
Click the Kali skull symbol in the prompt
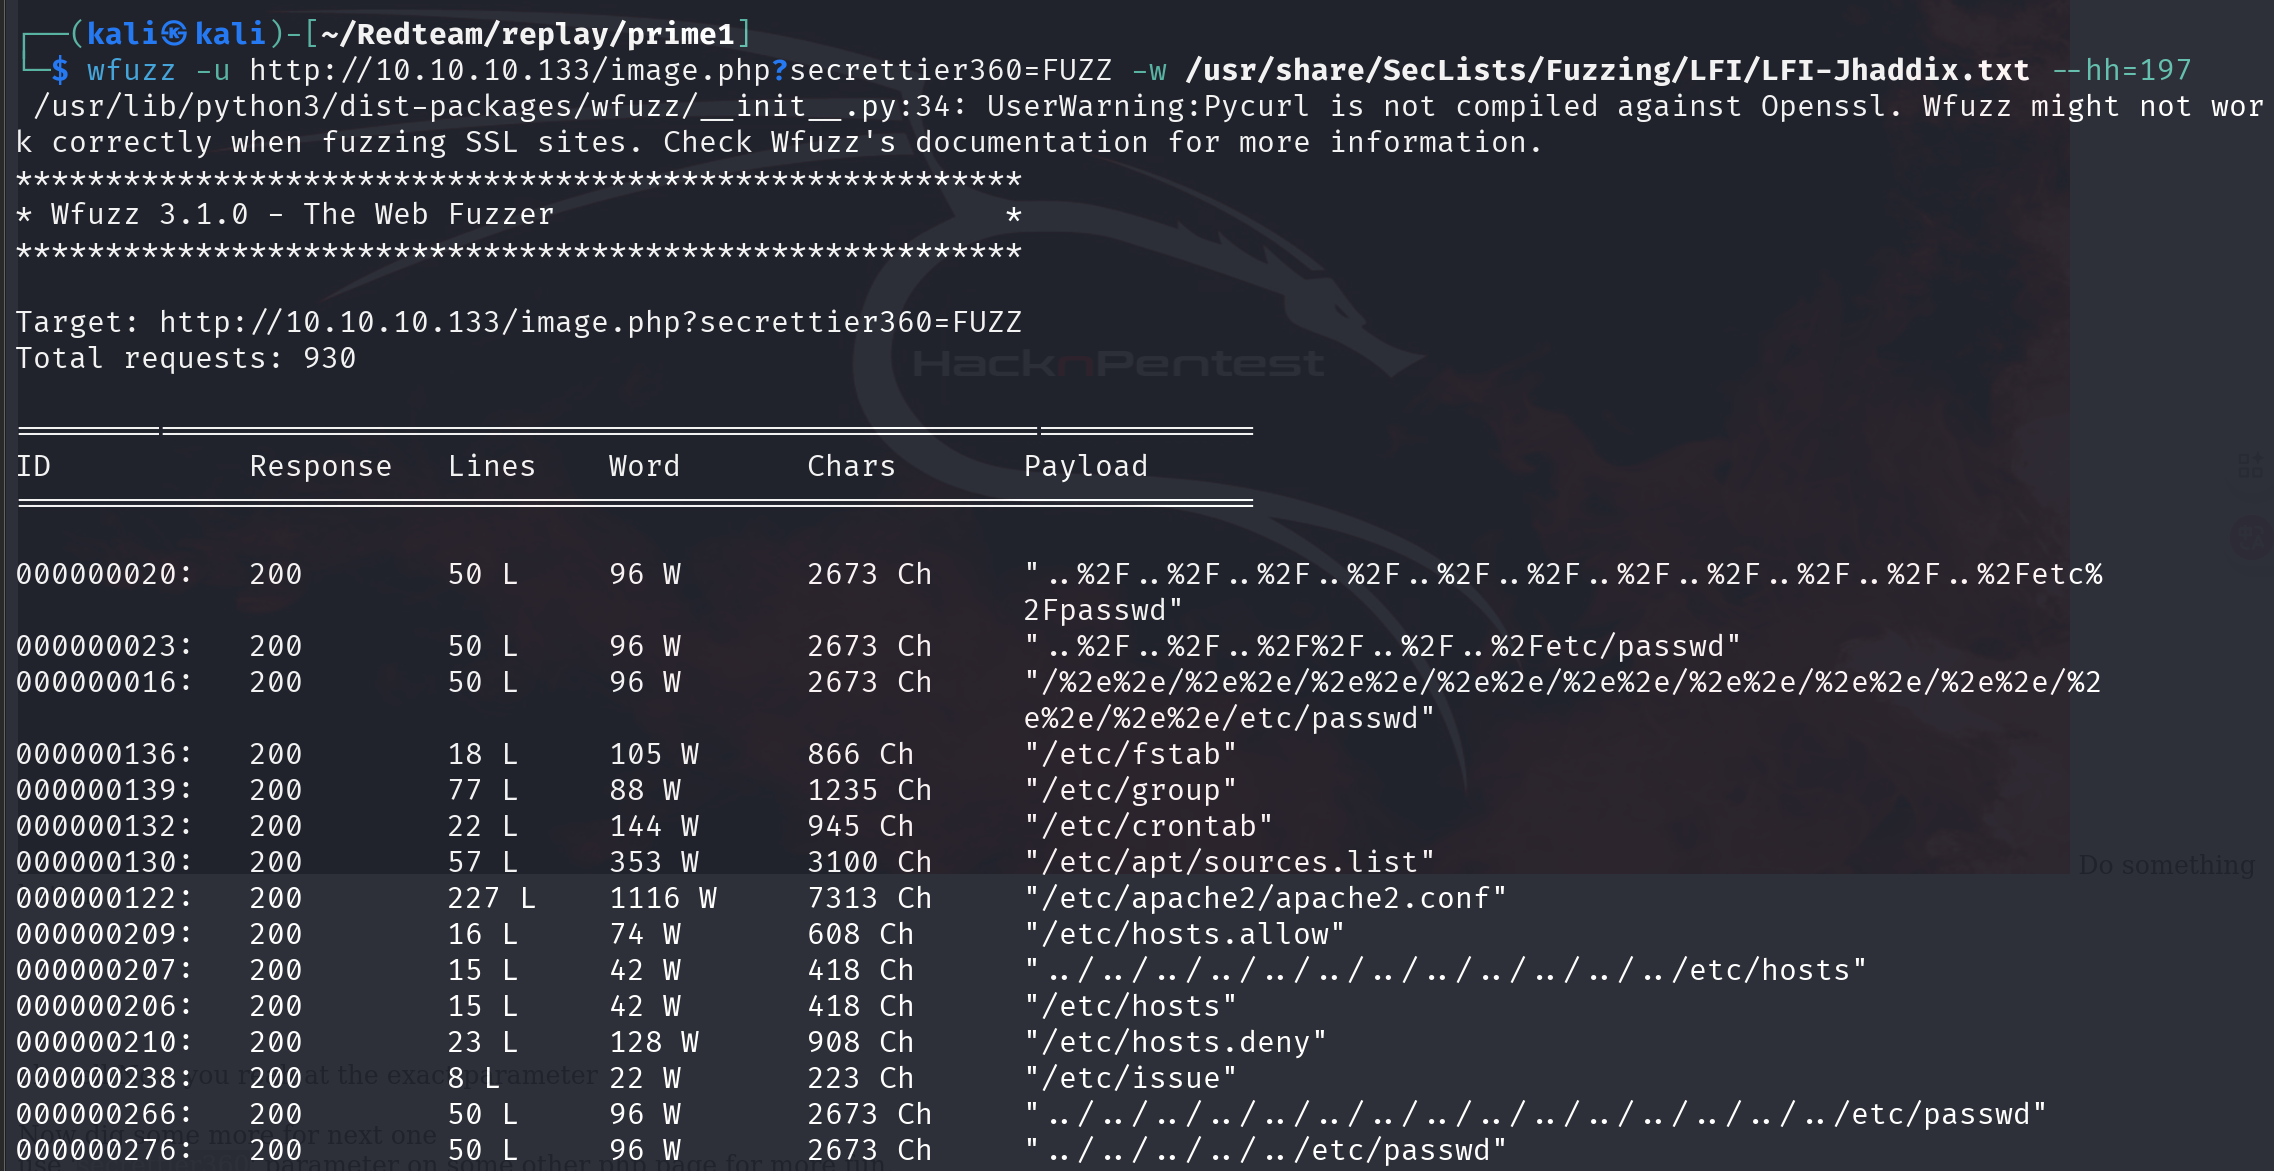175,34
